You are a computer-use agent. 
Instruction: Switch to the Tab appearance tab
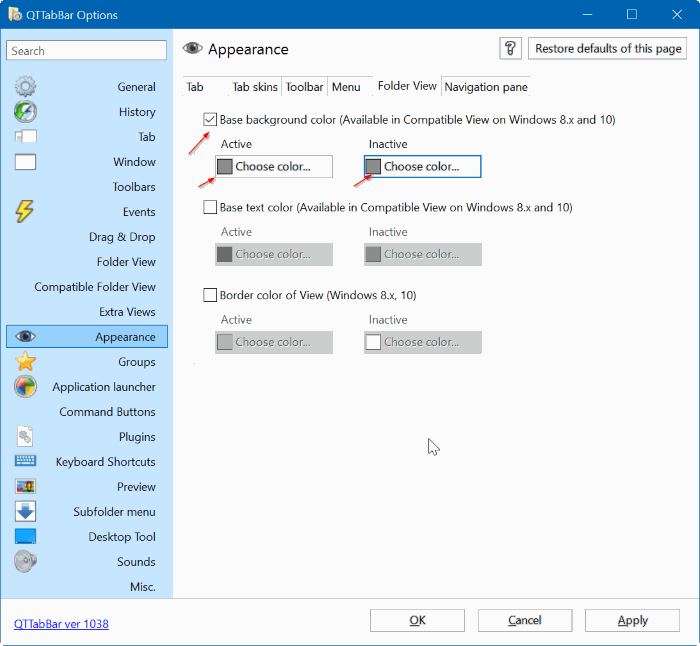coord(195,87)
